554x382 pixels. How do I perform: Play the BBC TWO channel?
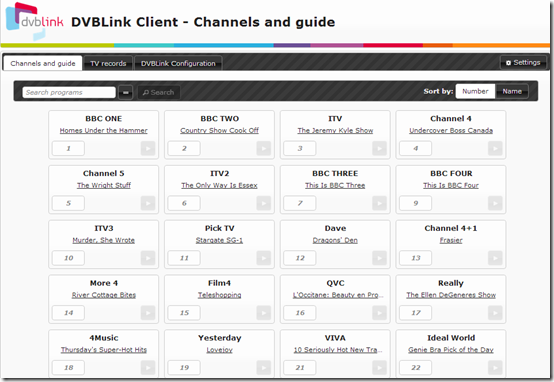(x=264, y=148)
